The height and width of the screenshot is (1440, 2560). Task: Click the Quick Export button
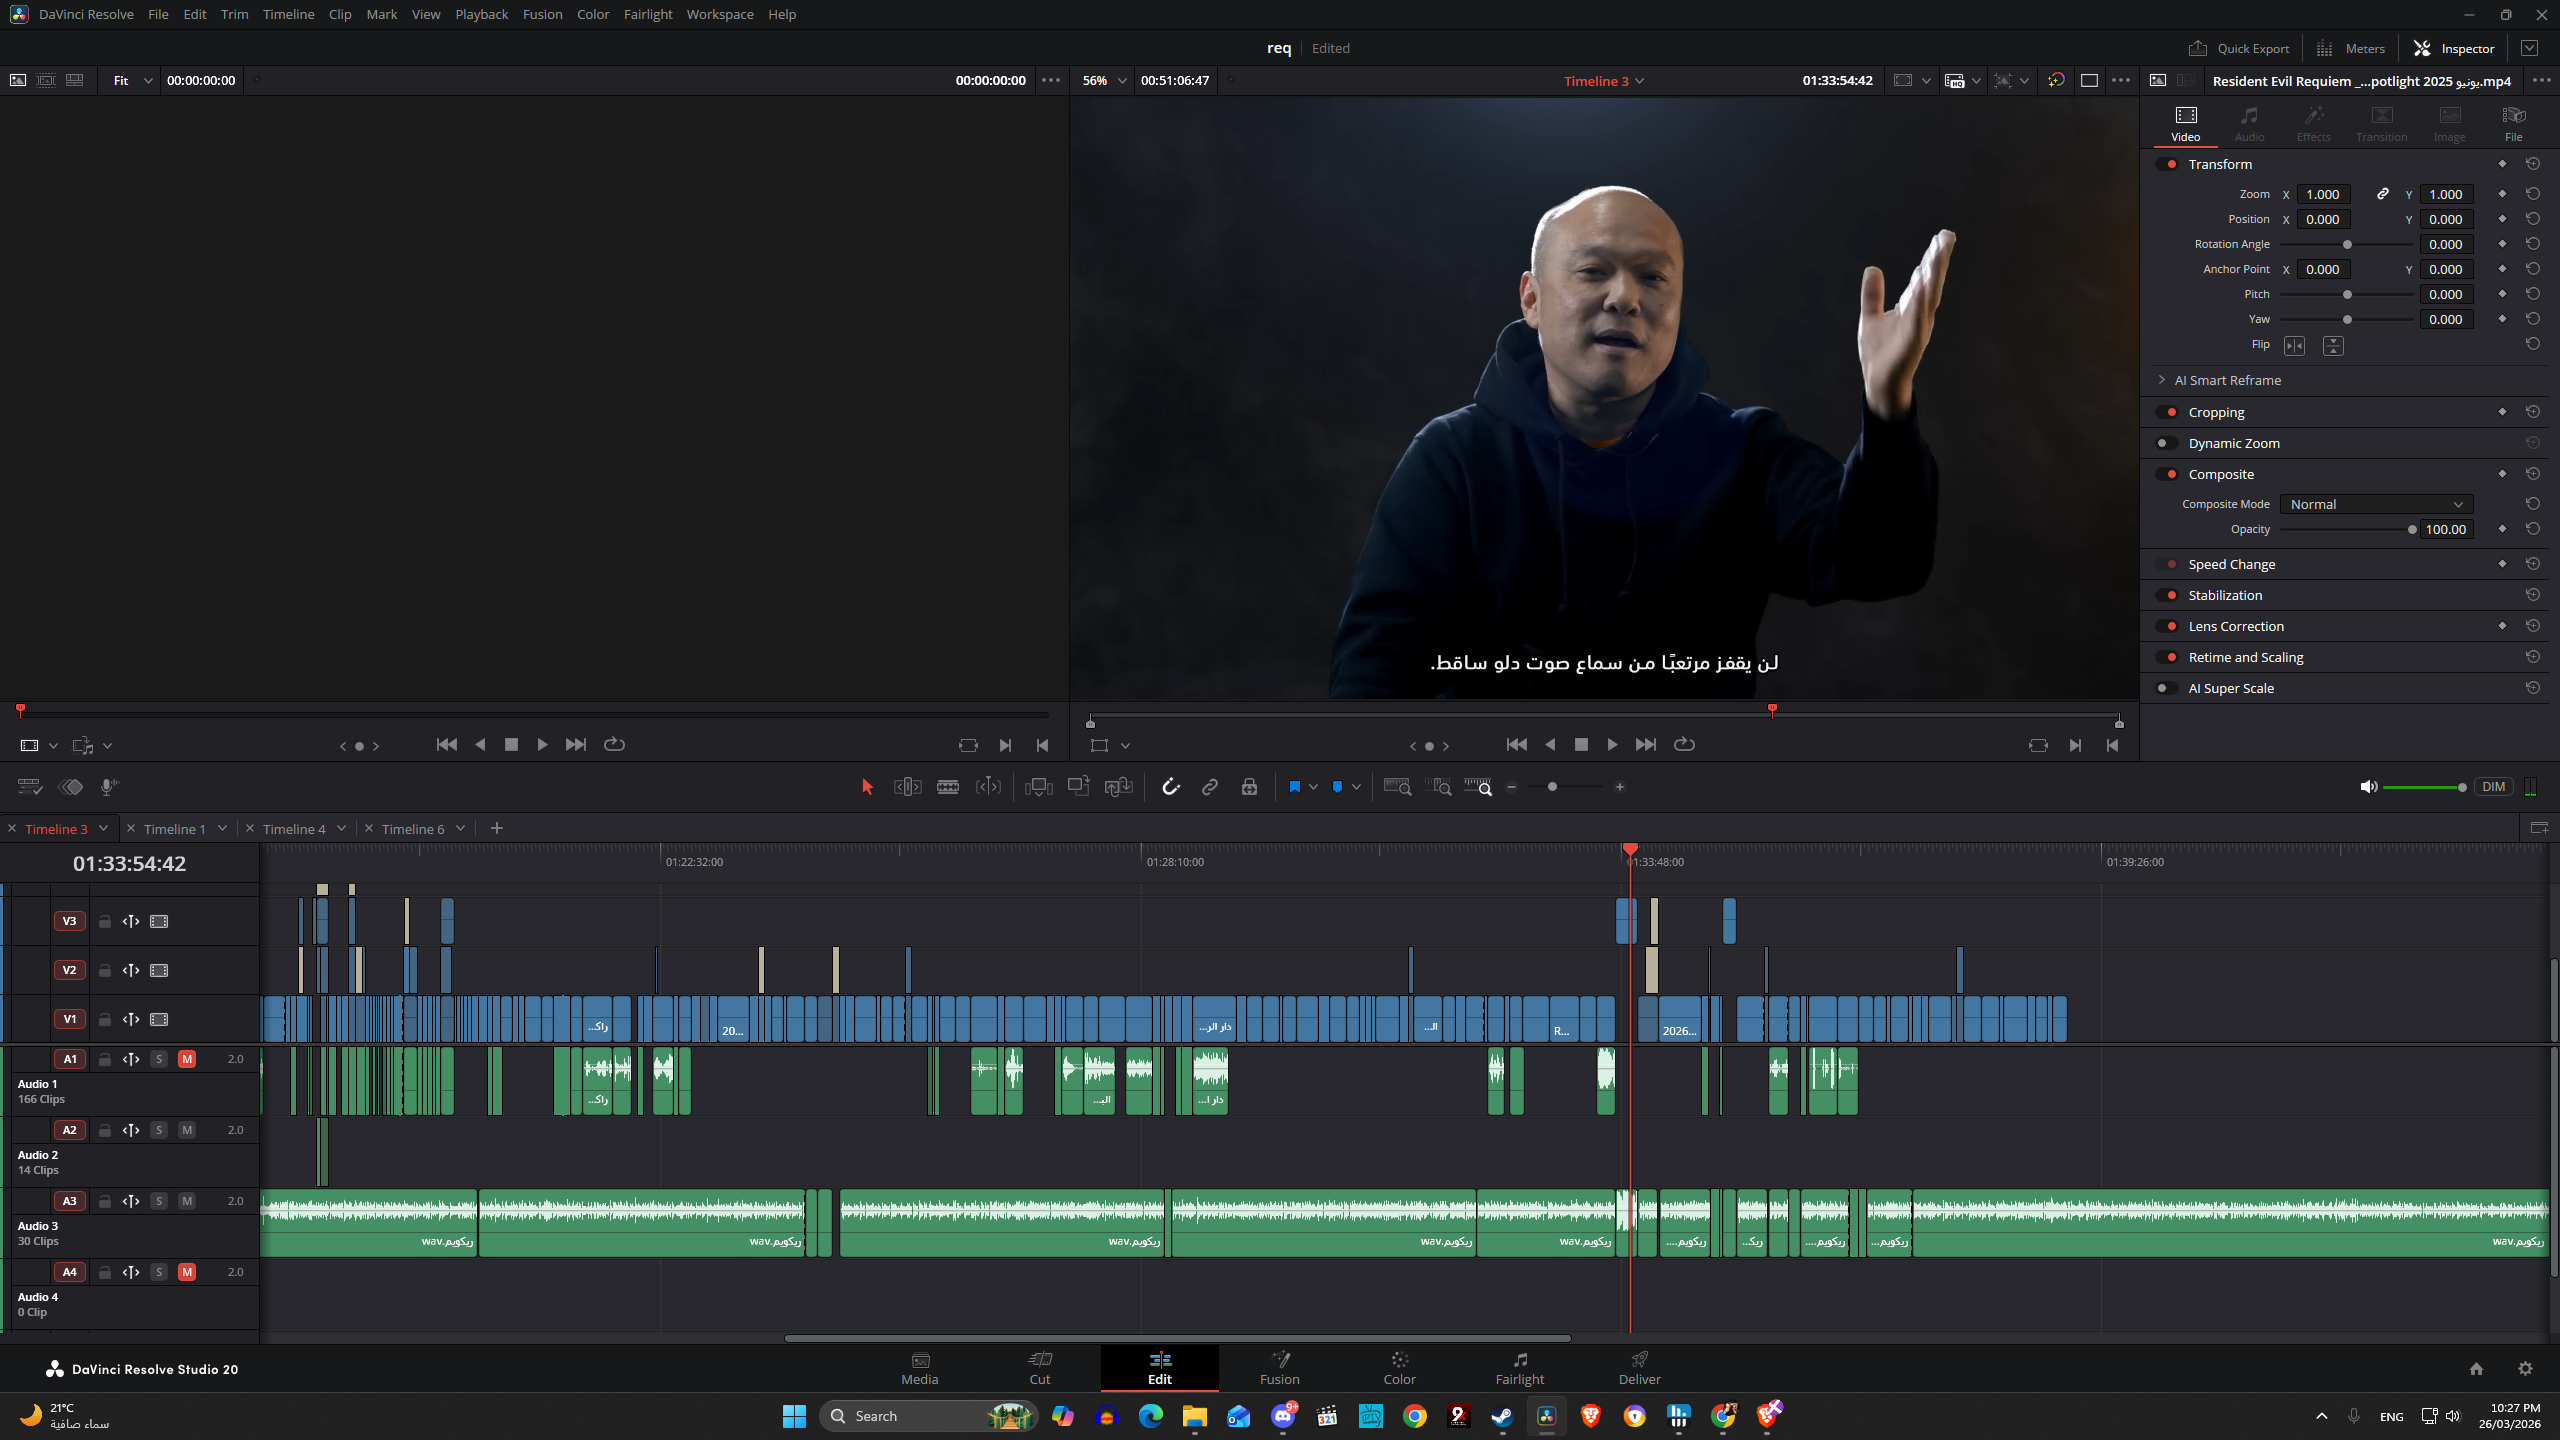[2239, 48]
